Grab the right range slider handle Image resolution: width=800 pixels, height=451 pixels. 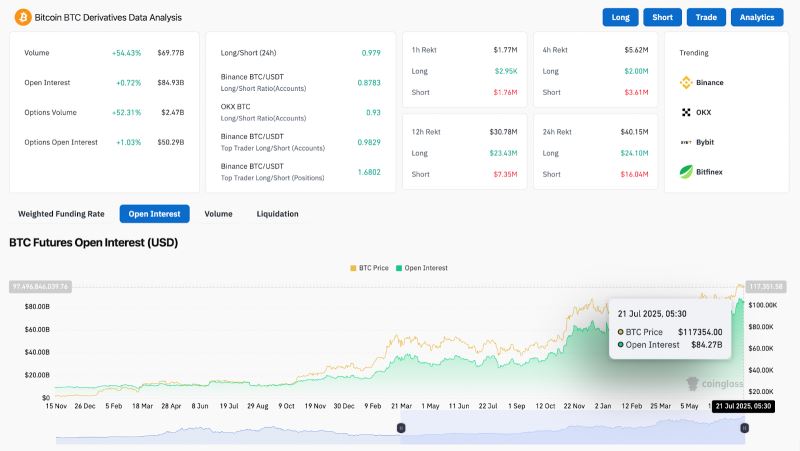point(744,428)
